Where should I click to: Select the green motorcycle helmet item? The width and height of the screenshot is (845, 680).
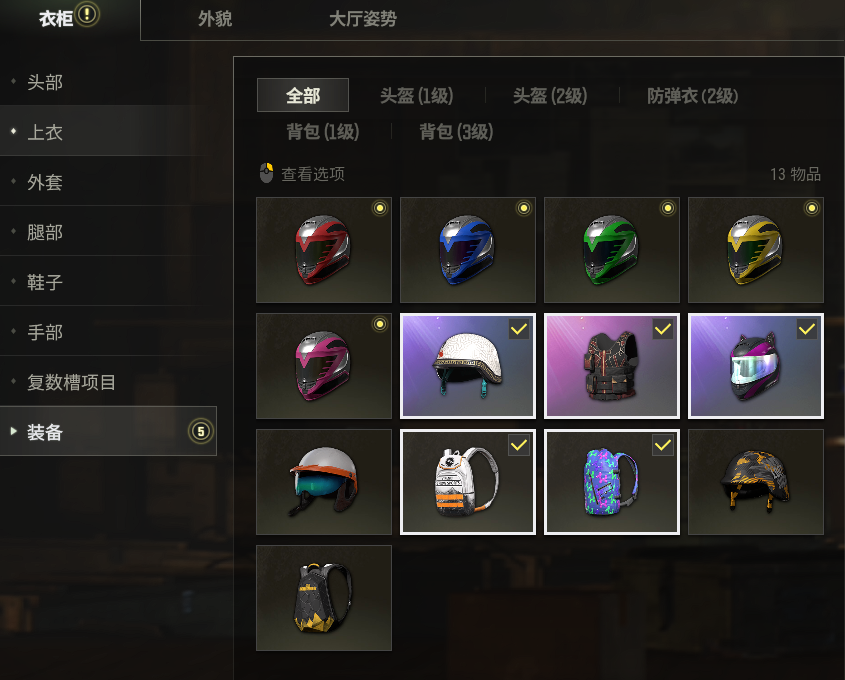click(x=612, y=250)
